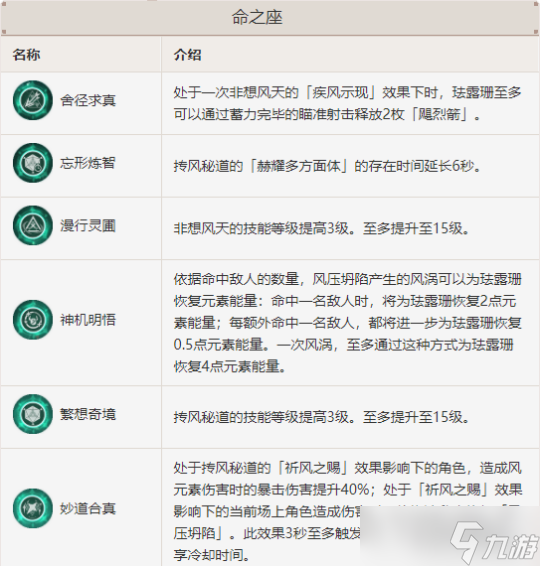Select the constellation name 繁想奇境
Viewport: 540px width, 566px height.
pos(88,414)
